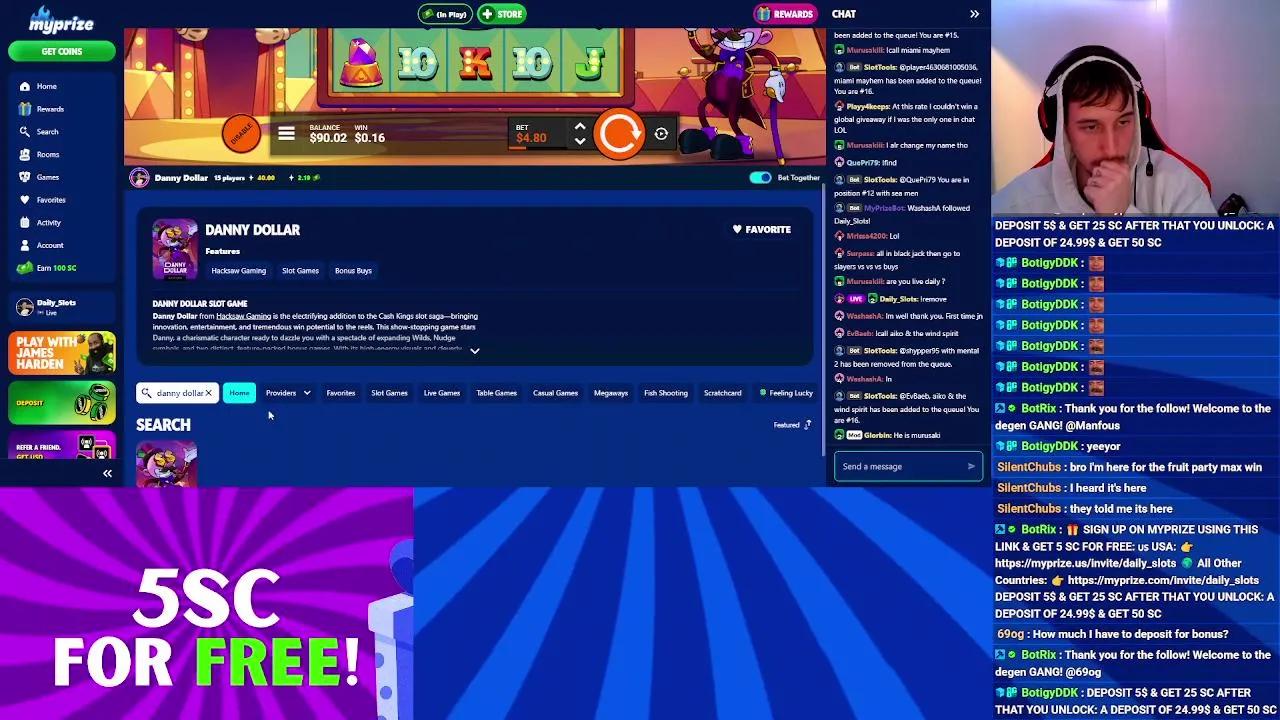1280x720 pixels.
Task: Open the Games sidebar section
Action: (46, 177)
